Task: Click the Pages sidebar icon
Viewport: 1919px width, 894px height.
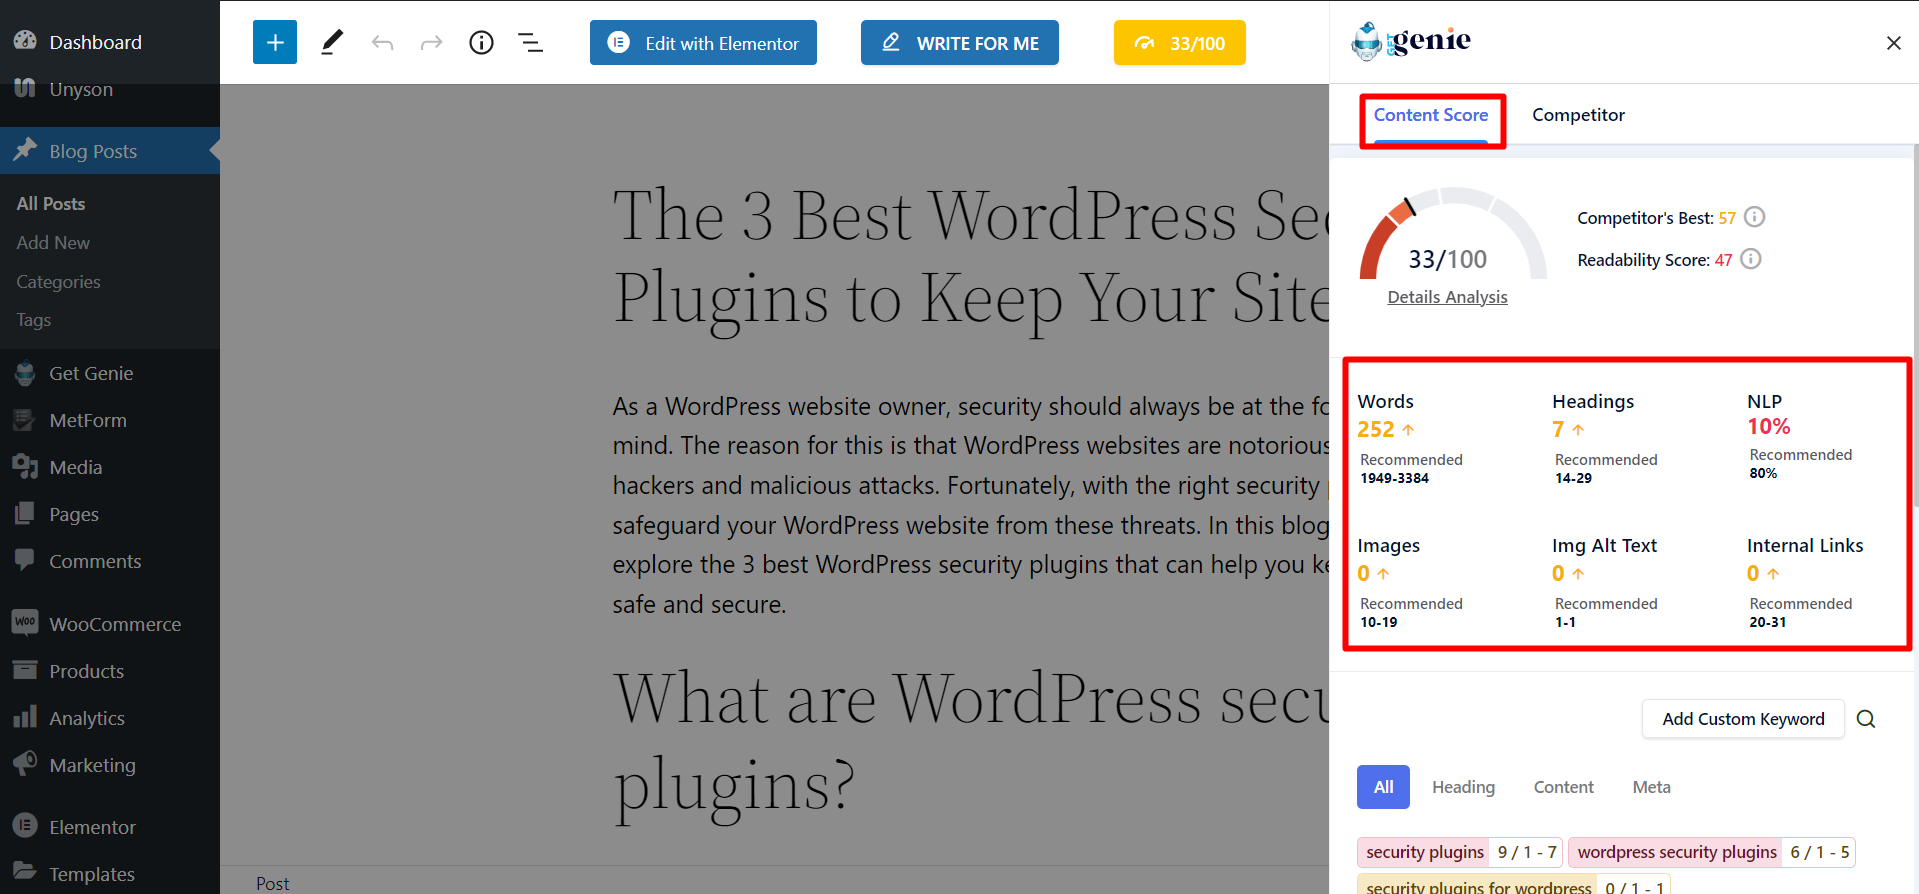Action: [x=25, y=513]
